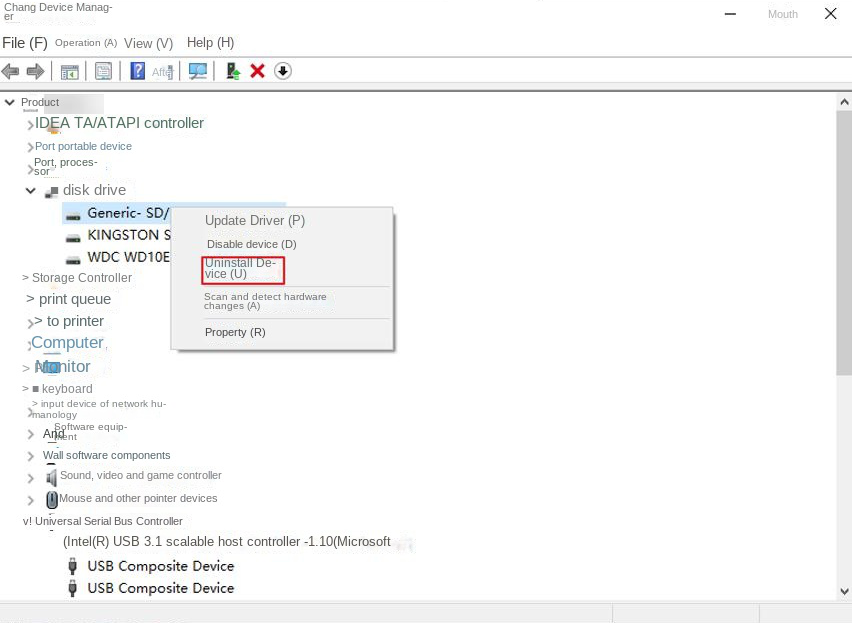The height and width of the screenshot is (623, 852).
Task: Click the Help question mark toolbar icon
Action: point(137,71)
